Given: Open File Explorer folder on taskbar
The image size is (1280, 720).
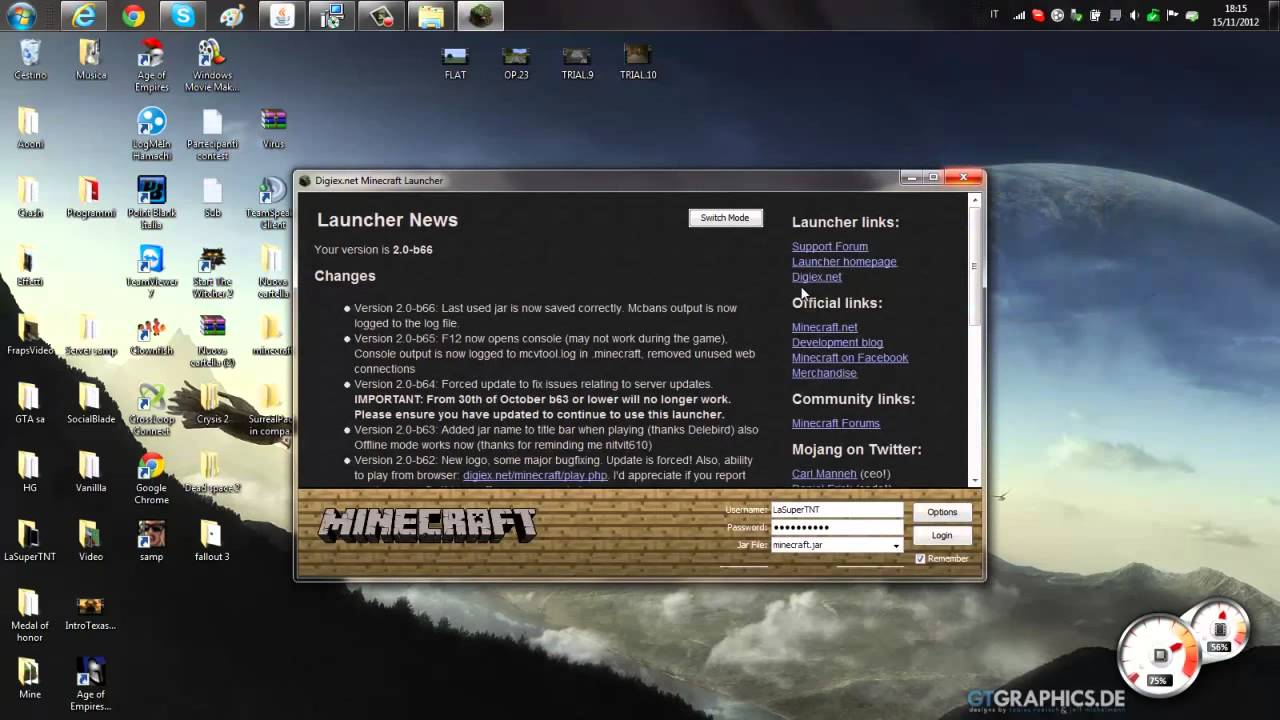Looking at the screenshot, I should pyautogui.click(x=431, y=15).
